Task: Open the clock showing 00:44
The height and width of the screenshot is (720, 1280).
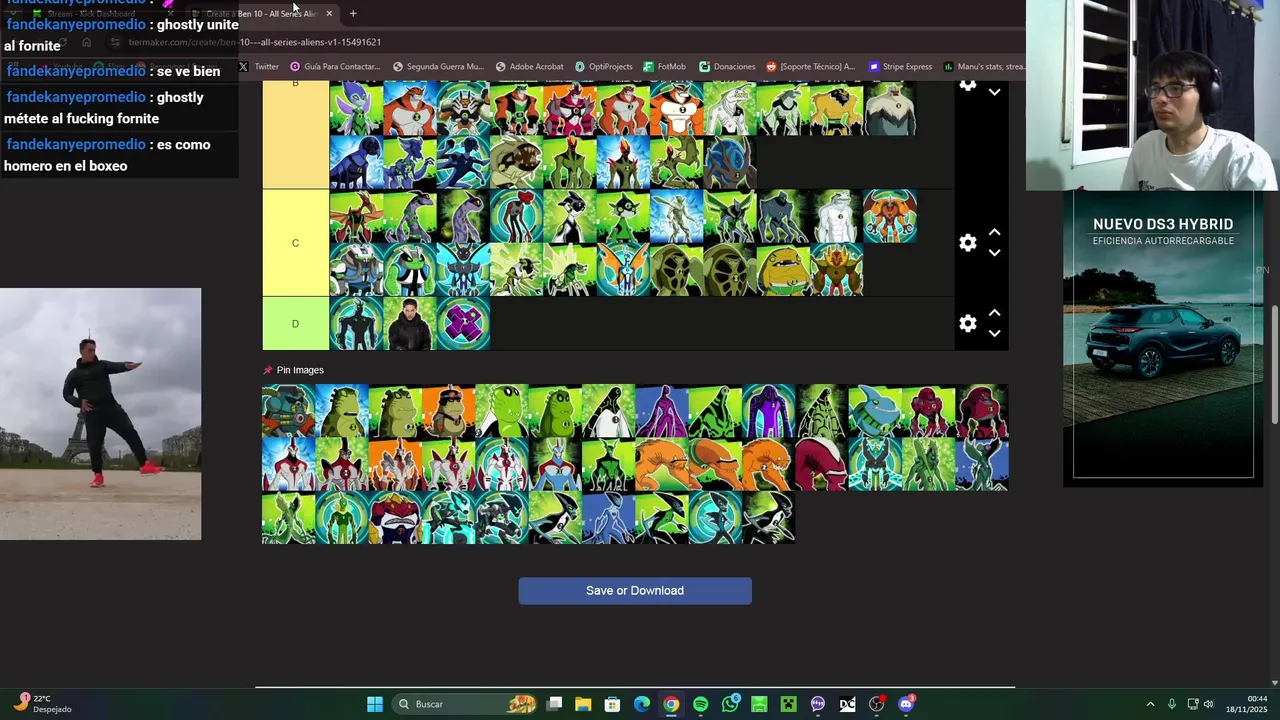Action: pos(1246,704)
